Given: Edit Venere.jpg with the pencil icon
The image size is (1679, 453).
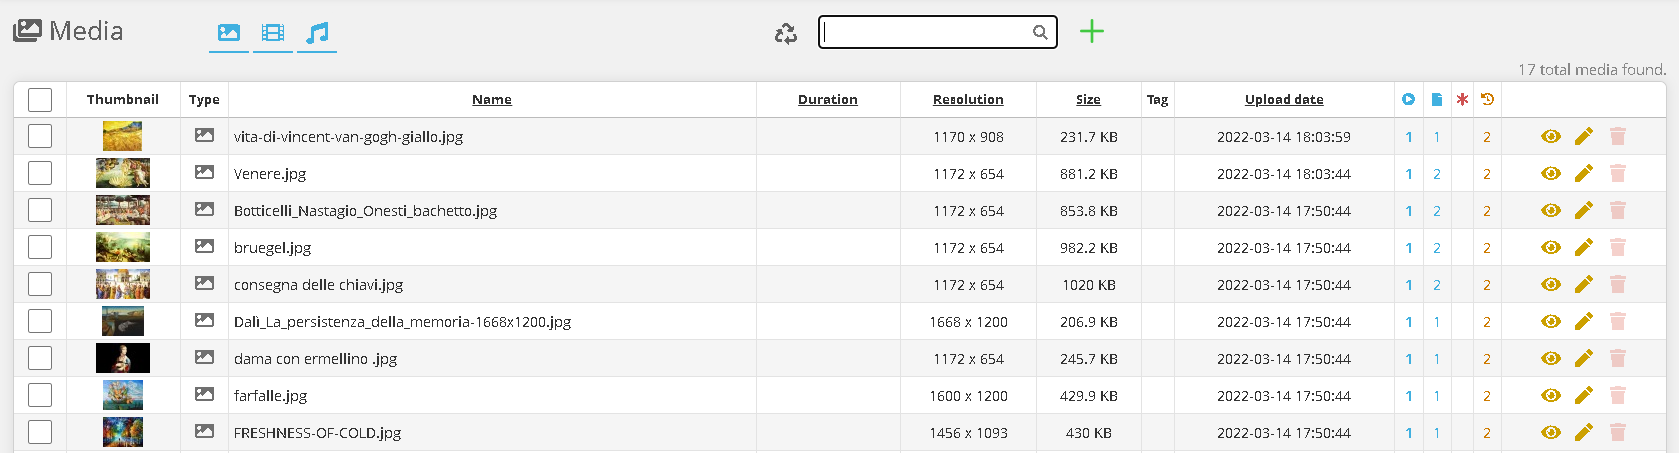Looking at the screenshot, I should tap(1584, 174).
